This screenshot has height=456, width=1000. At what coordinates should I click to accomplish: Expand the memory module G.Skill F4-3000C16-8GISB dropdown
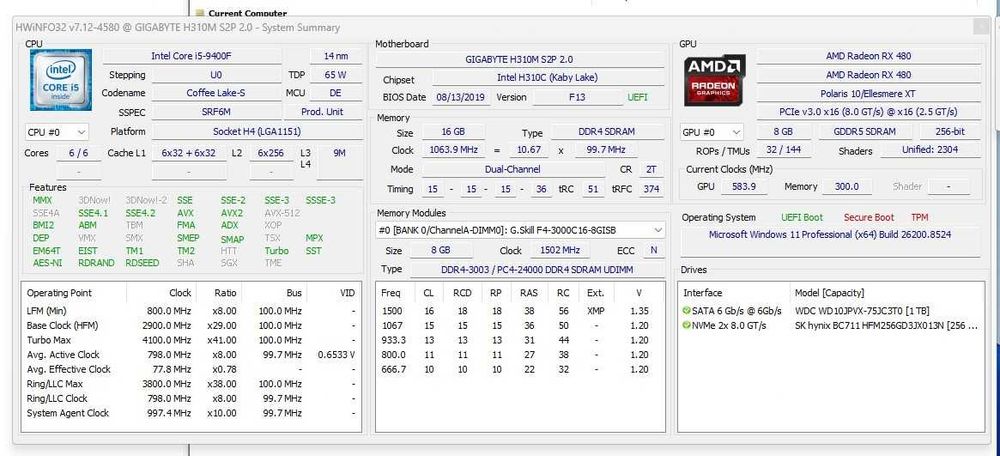tap(520, 230)
